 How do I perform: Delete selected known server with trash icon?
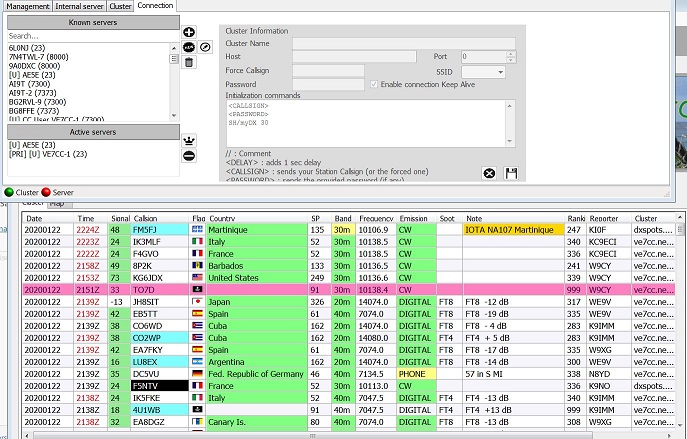189,62
